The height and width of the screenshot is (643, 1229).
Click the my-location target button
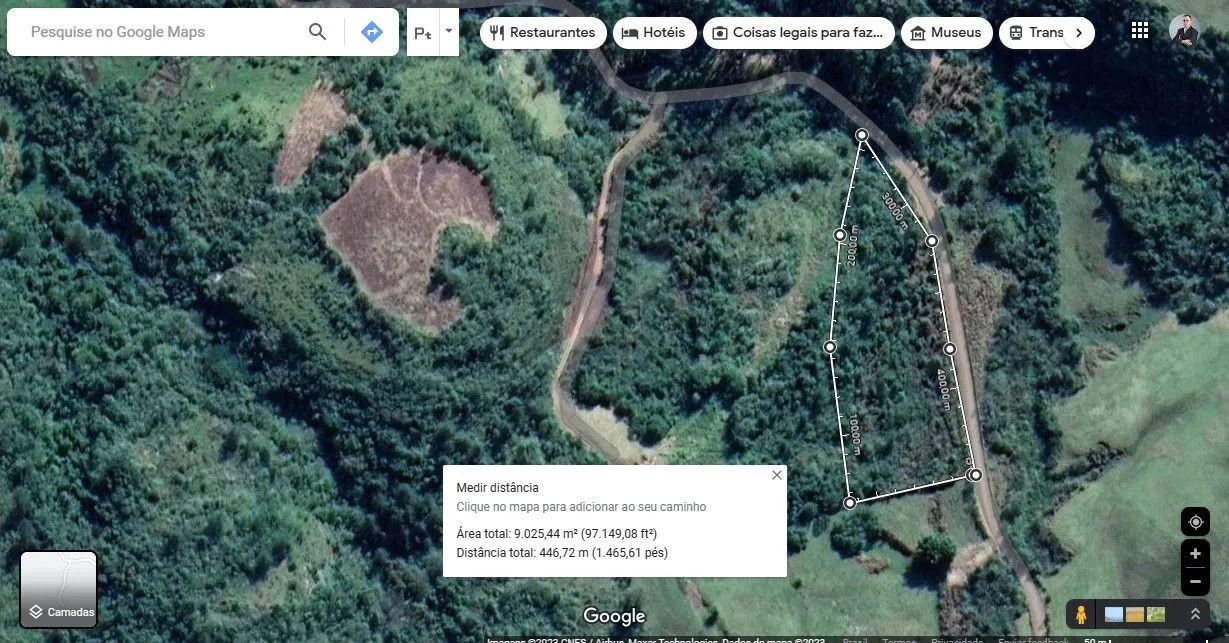(1195, 521)
